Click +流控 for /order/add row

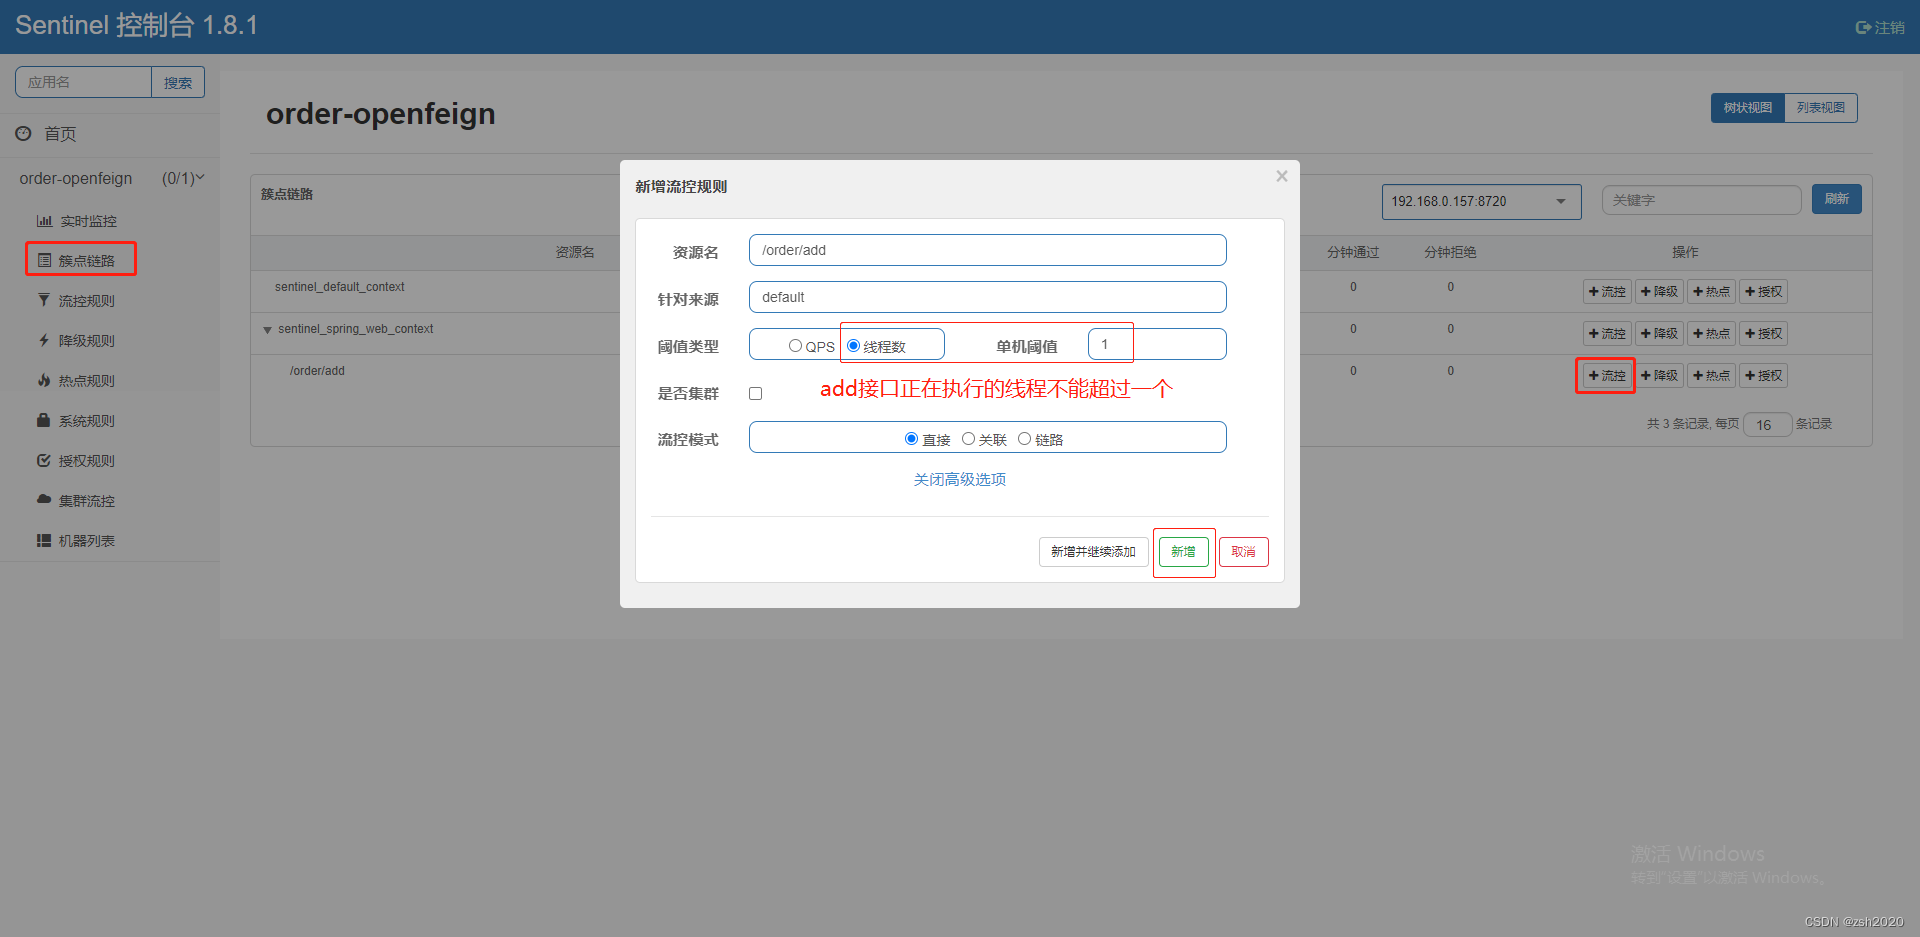click(1607, 376)
